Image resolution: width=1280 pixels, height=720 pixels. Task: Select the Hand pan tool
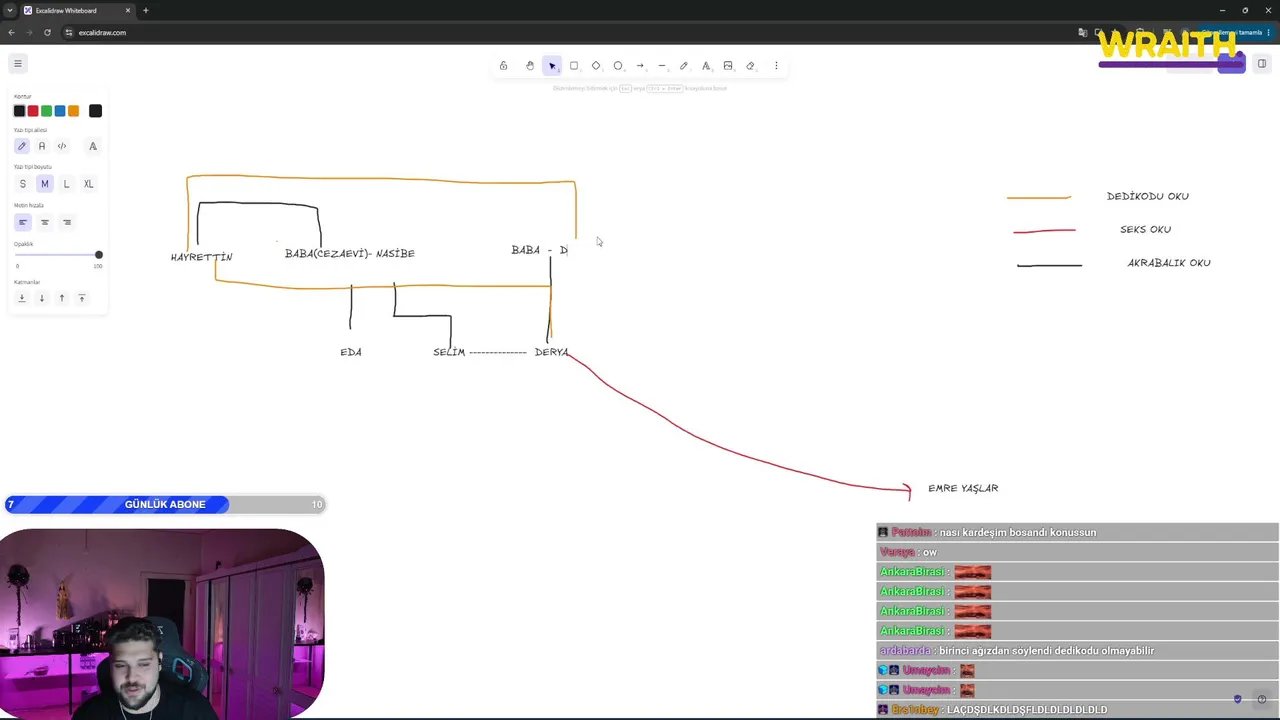[530, 66]
